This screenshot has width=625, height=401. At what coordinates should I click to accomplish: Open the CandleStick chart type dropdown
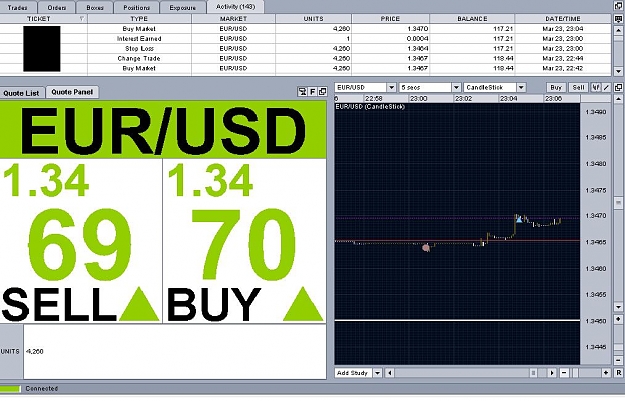(x=521, y=87)
